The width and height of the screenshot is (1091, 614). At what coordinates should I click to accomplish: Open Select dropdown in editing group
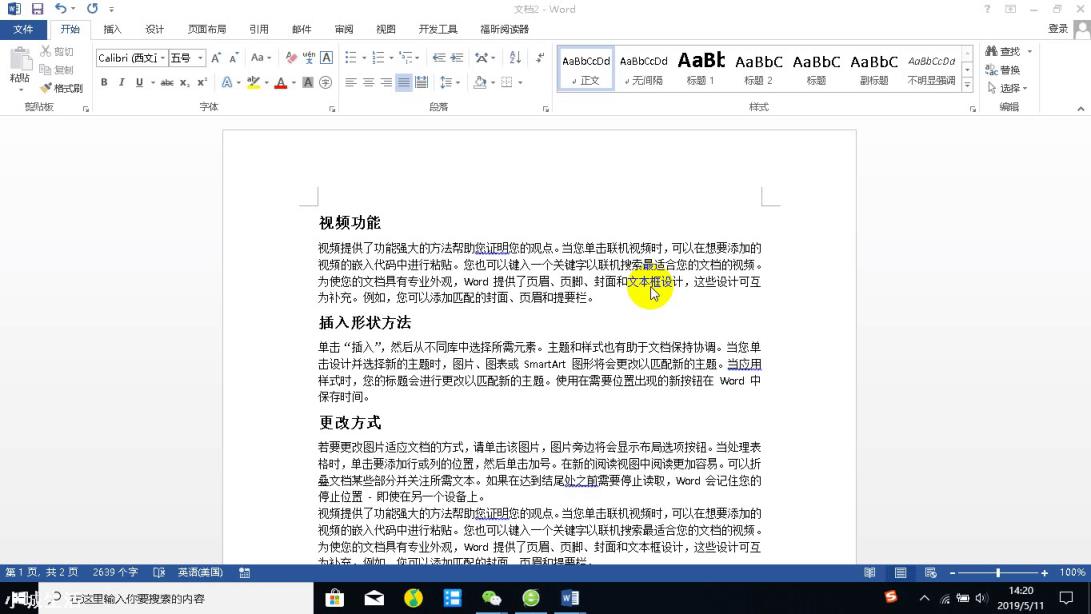point(1007,88)
